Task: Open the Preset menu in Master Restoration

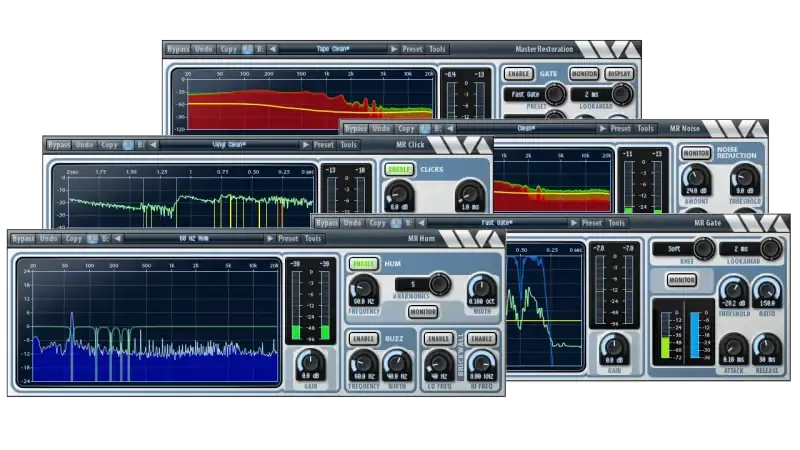Action: point(412,49)
